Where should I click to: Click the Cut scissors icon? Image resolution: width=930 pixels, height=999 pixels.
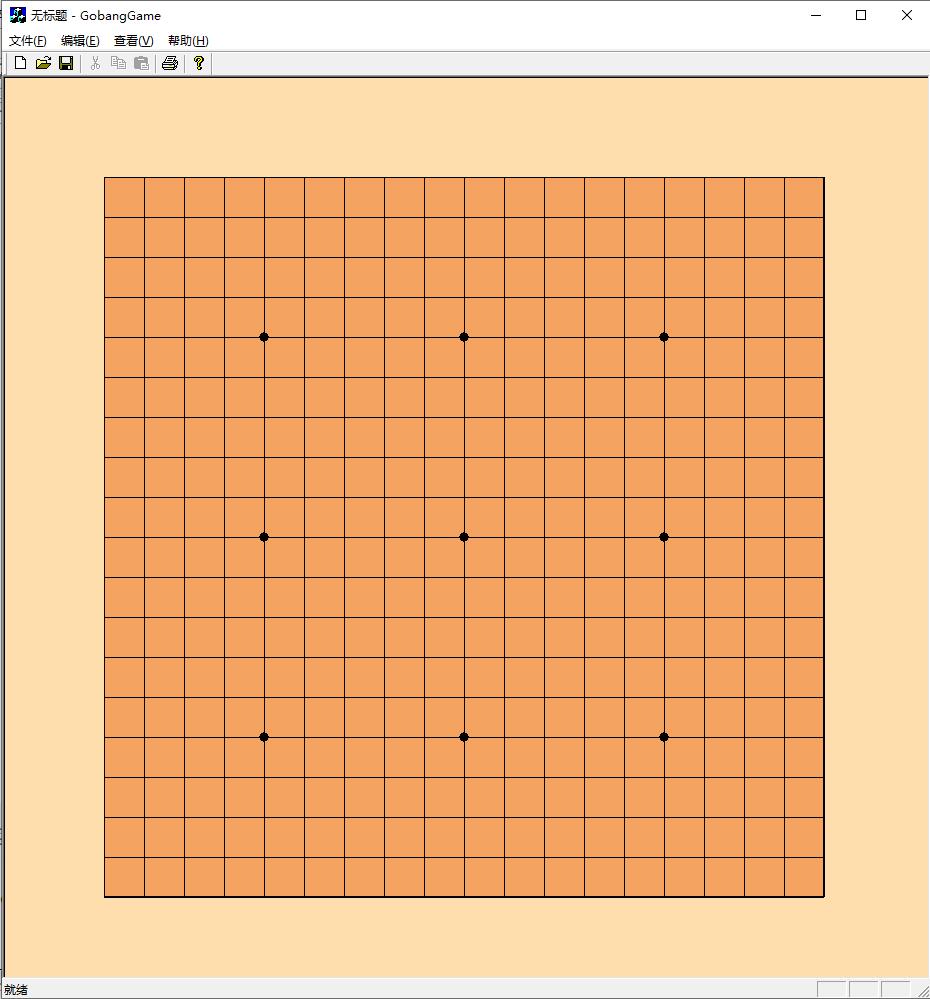[x=96, y=63]
